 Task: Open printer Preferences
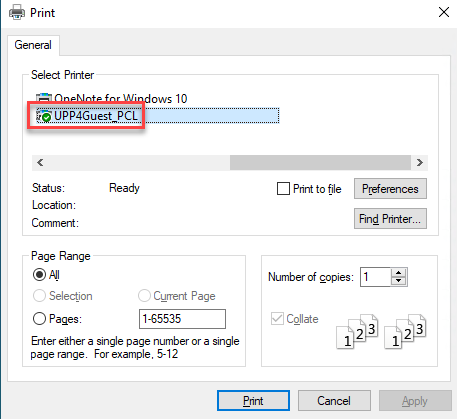[390, 189]
